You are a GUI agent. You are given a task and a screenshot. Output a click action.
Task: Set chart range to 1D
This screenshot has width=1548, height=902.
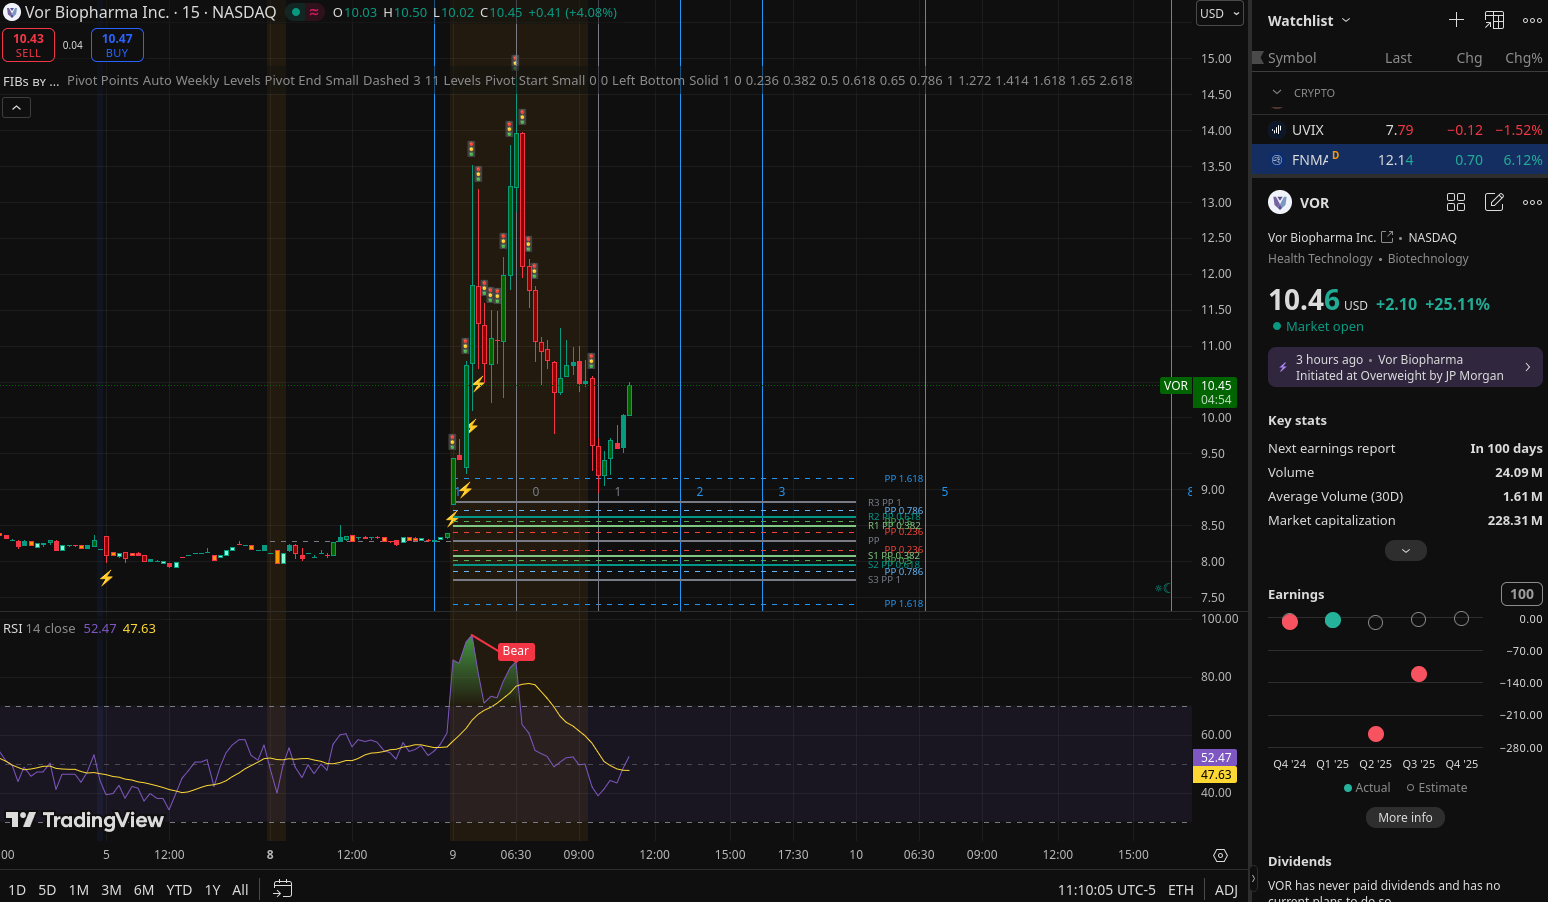[x=17, y=890]
